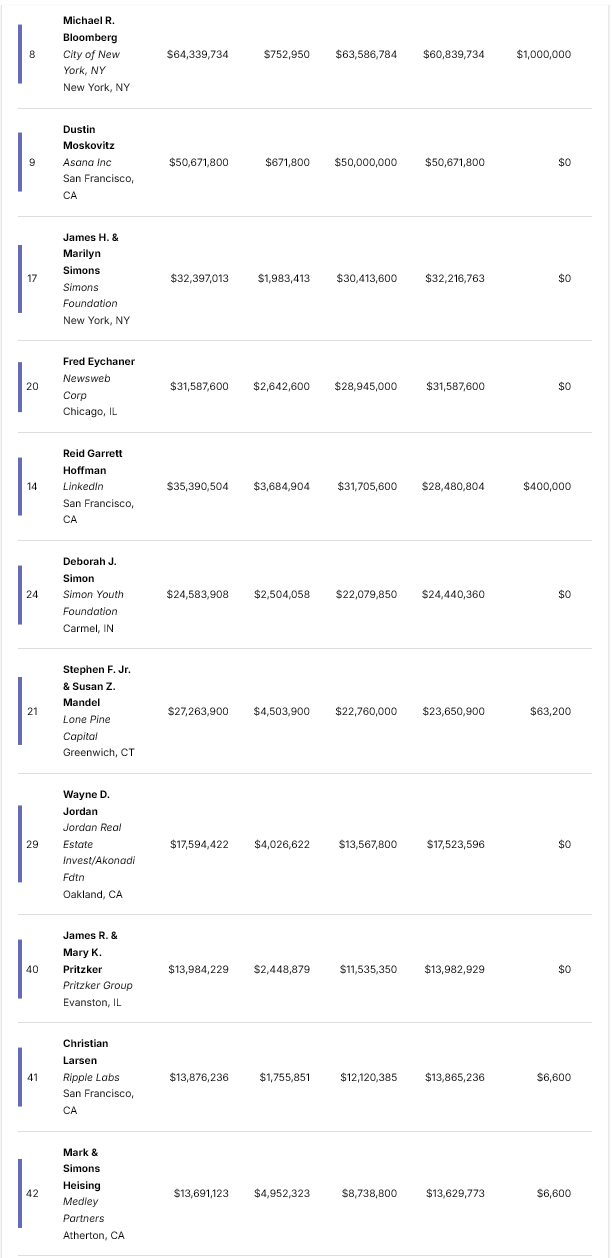Click Asana Inc under Dustin Moskovitz
612x1258 pixels.
point(88,162)
